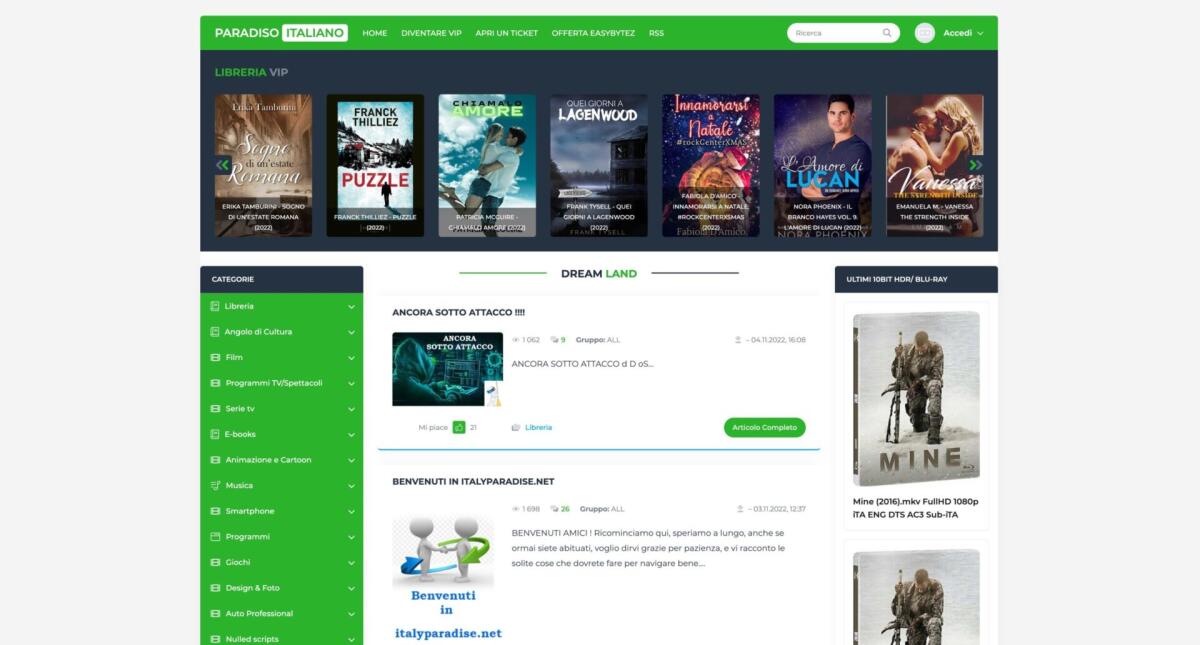This screenshot has height=645, width=1200.
Task: Click the Giochi gamepad icon in sidebar
Action: 214,562
